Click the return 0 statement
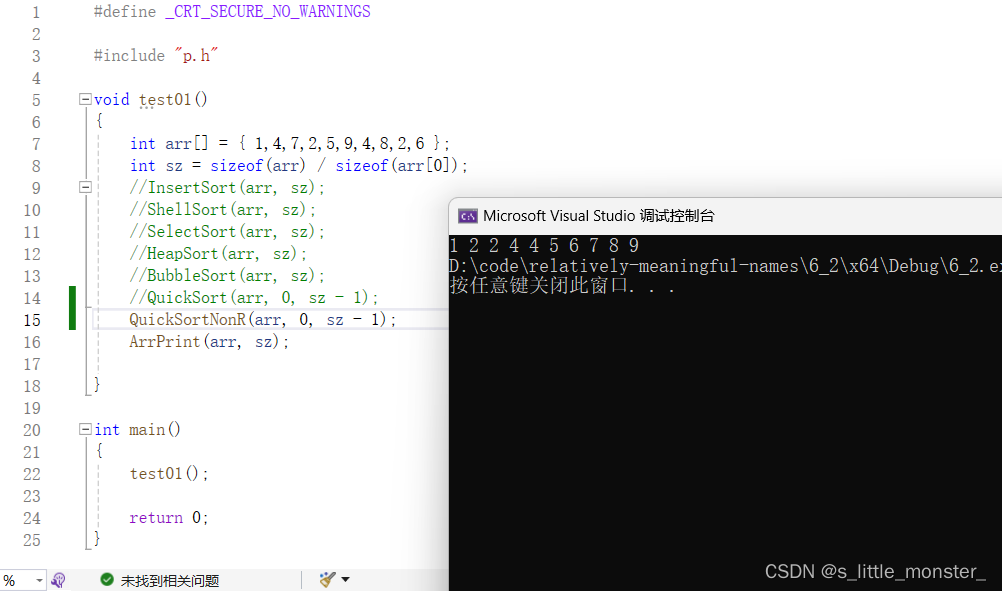Viewport: 1002px width, 591px height. (168, 518)
